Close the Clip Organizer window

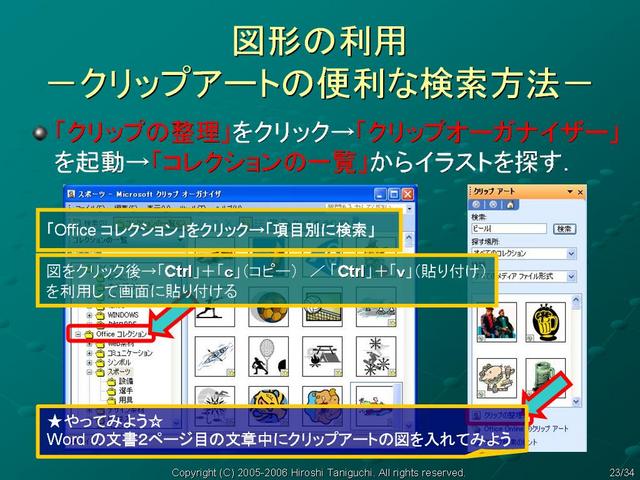click(x=408, y=194)
